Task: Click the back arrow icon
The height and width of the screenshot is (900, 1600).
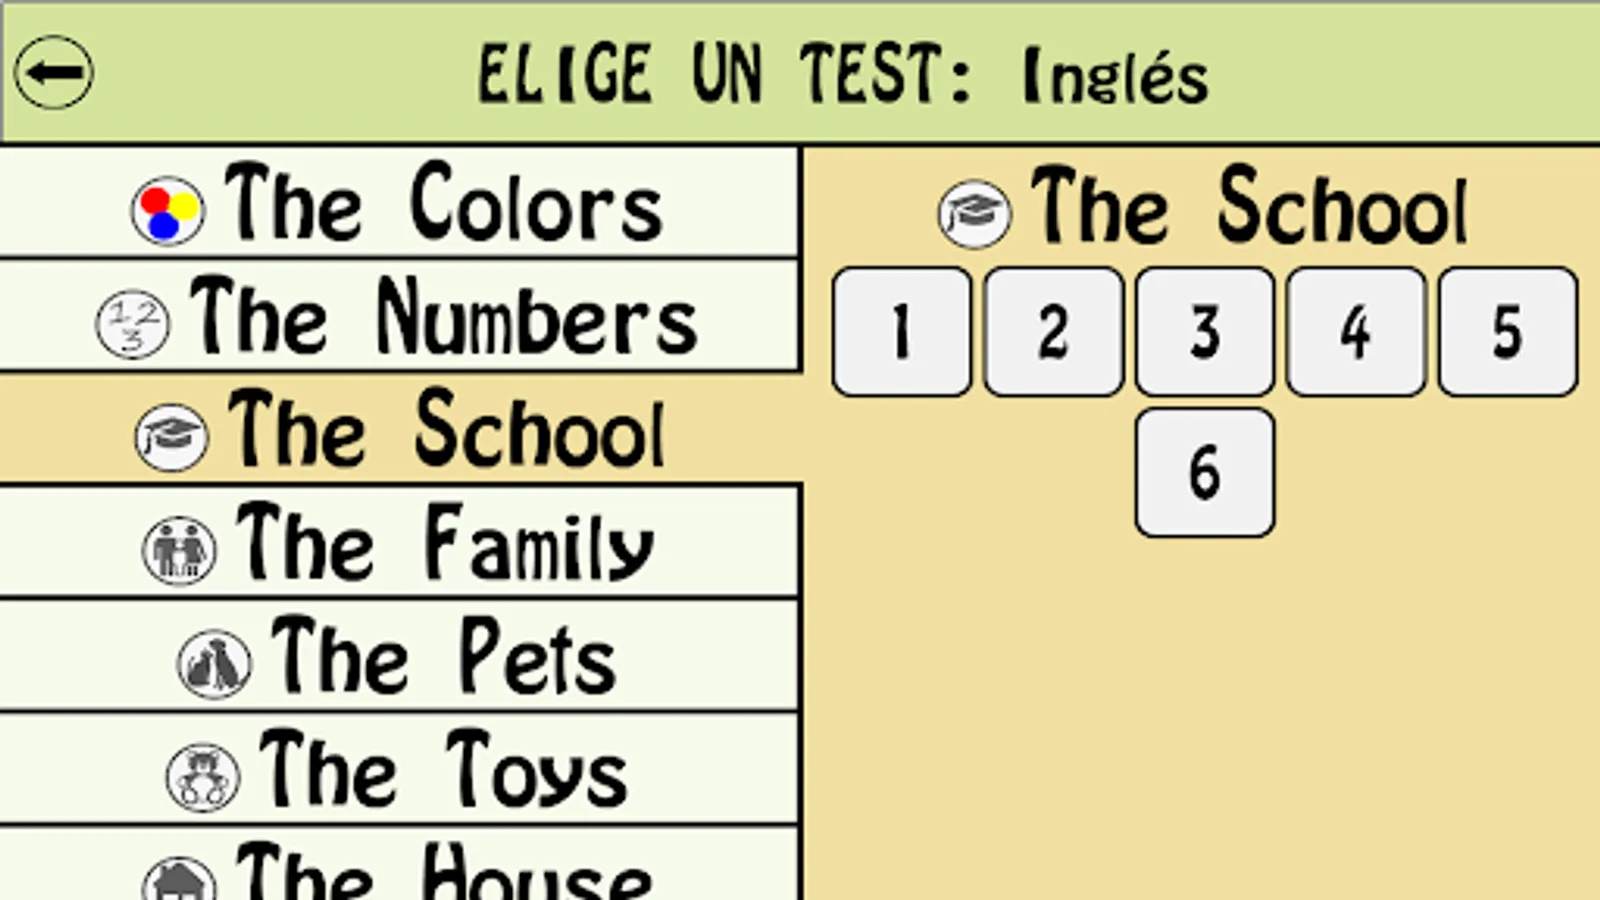Action: [54, 72]
